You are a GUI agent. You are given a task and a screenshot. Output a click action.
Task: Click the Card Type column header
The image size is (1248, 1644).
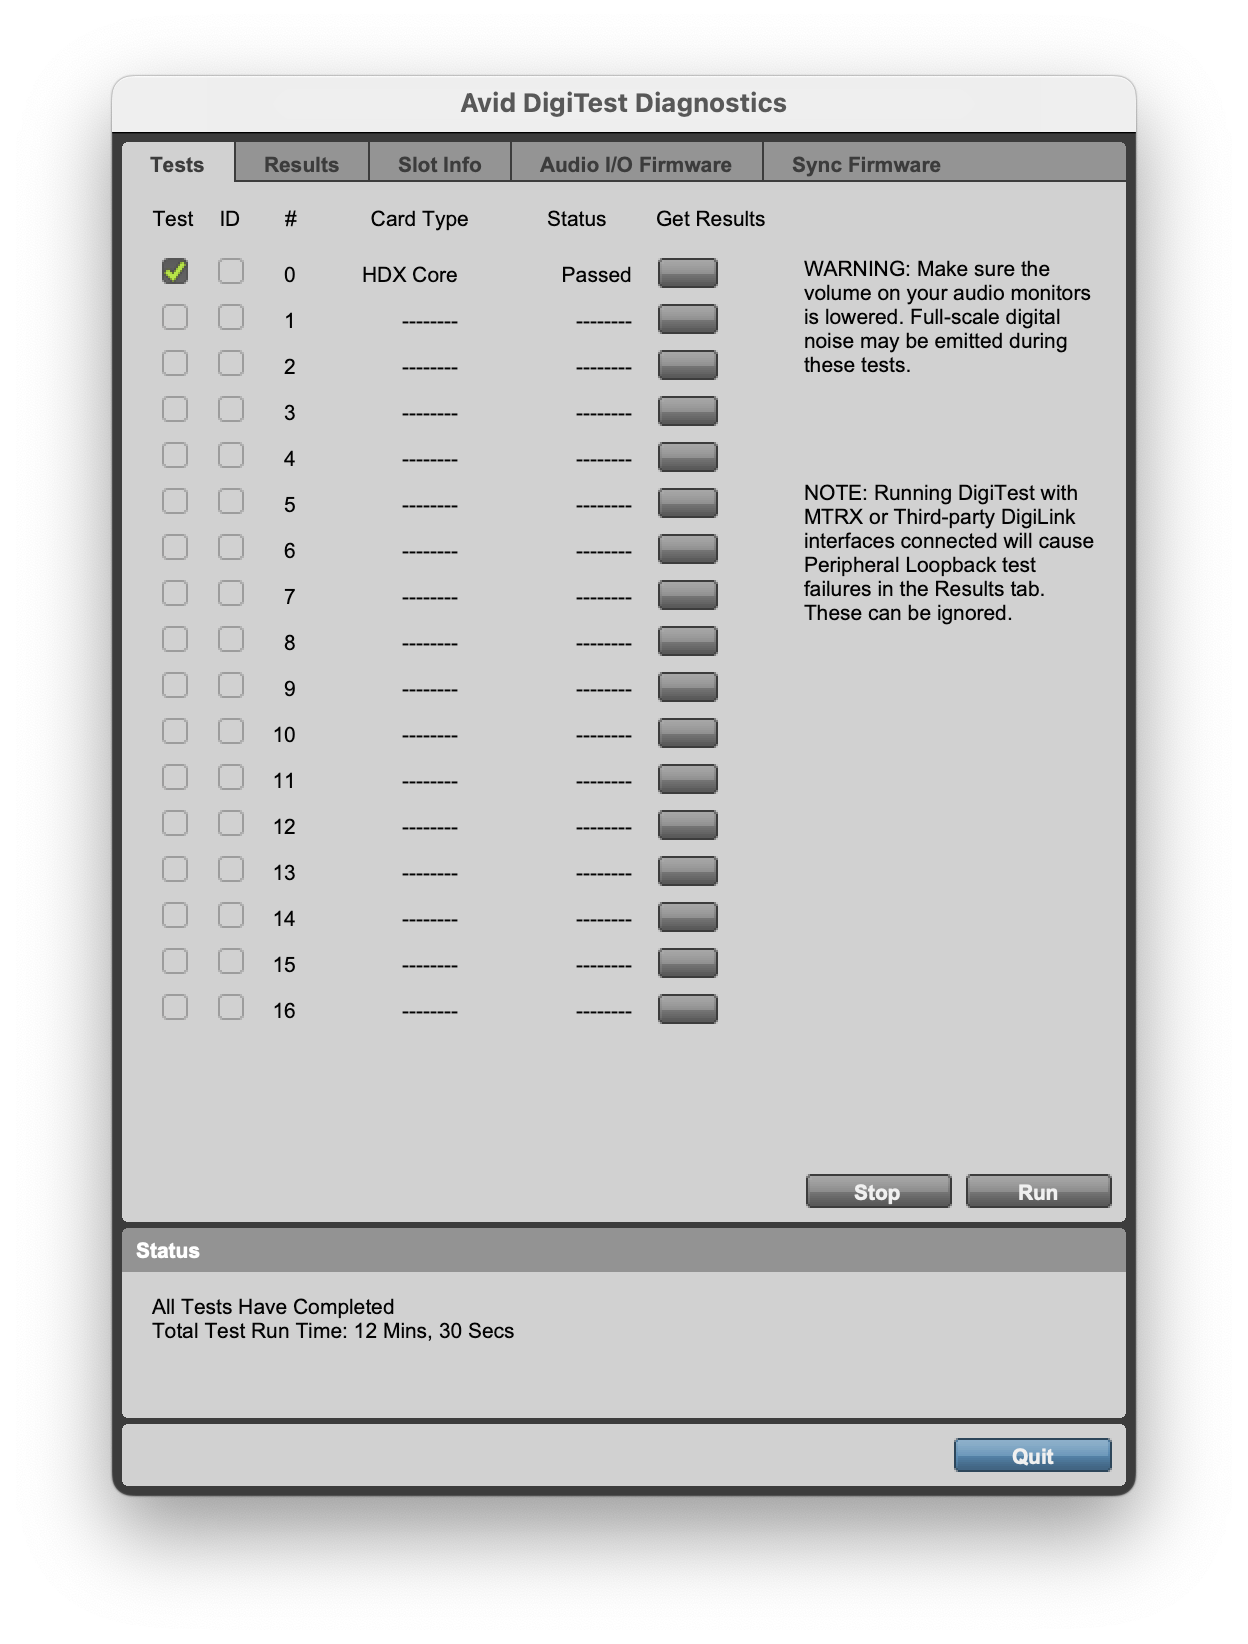[x=419, y=219]
